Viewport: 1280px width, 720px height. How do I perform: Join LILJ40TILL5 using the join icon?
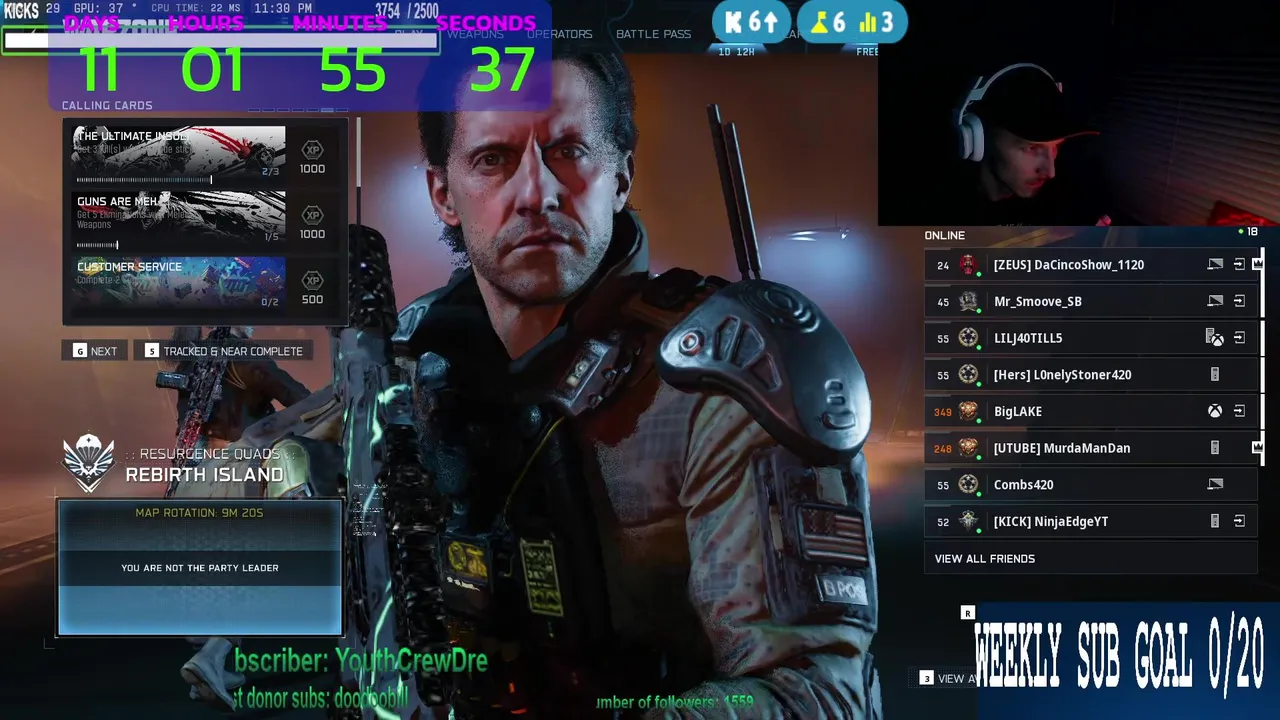[1239, 338]
